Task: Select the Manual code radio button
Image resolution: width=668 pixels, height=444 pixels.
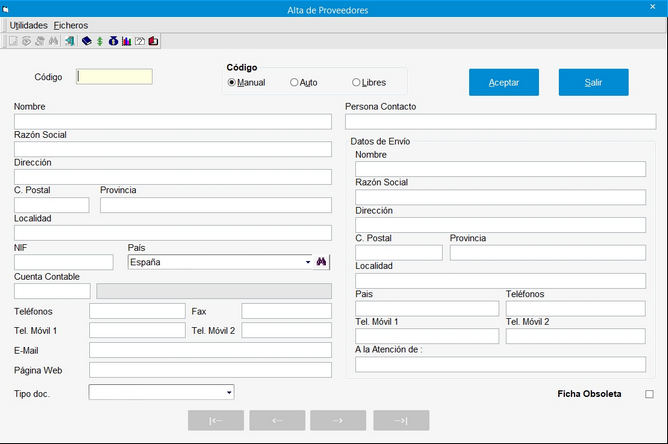Action: click(x=232, y=82)
